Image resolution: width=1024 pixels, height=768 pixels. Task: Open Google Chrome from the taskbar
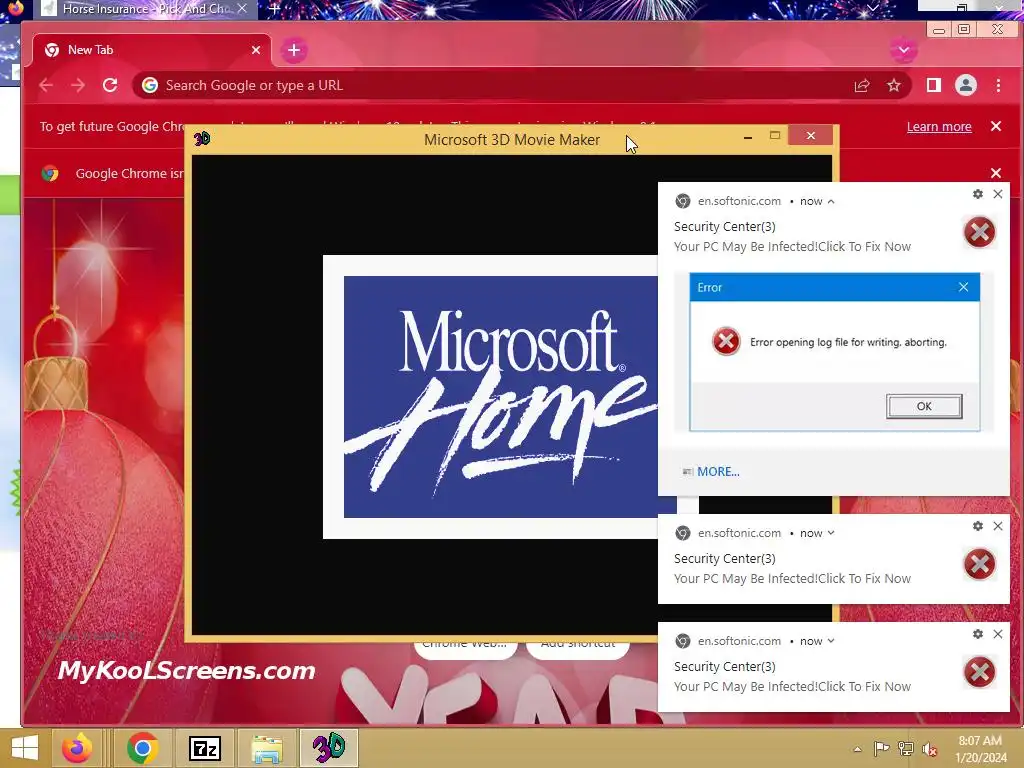pyautogui.click(x=142, y=748)
